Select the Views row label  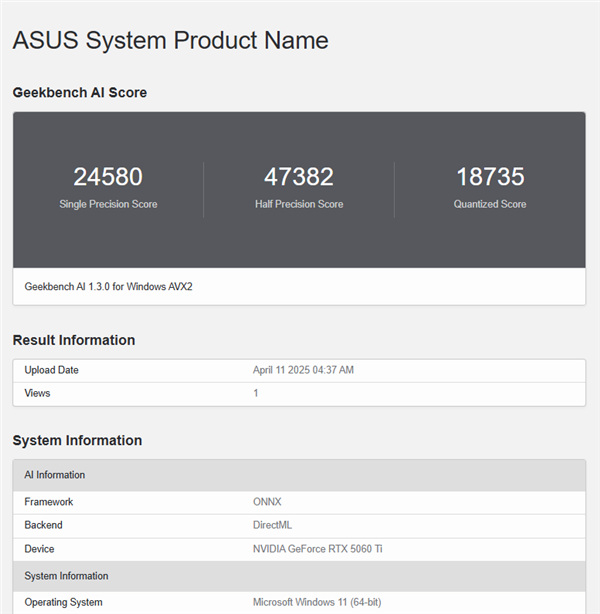(x=38, y=393)
